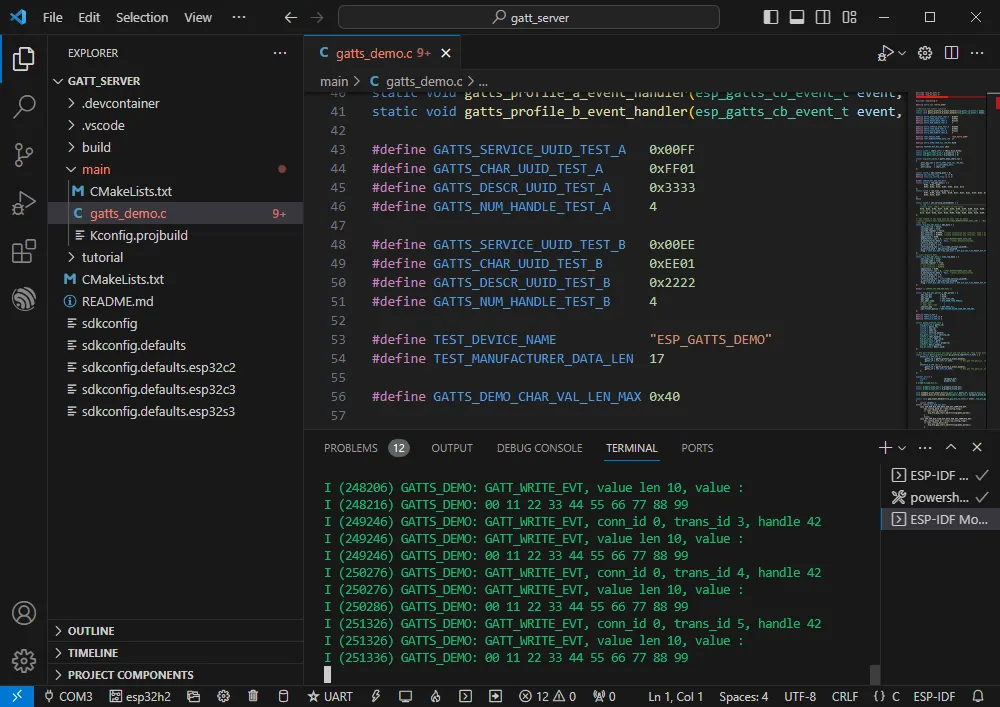Expand the tutorial folder
1000x707 pixels.
(102, 257)
